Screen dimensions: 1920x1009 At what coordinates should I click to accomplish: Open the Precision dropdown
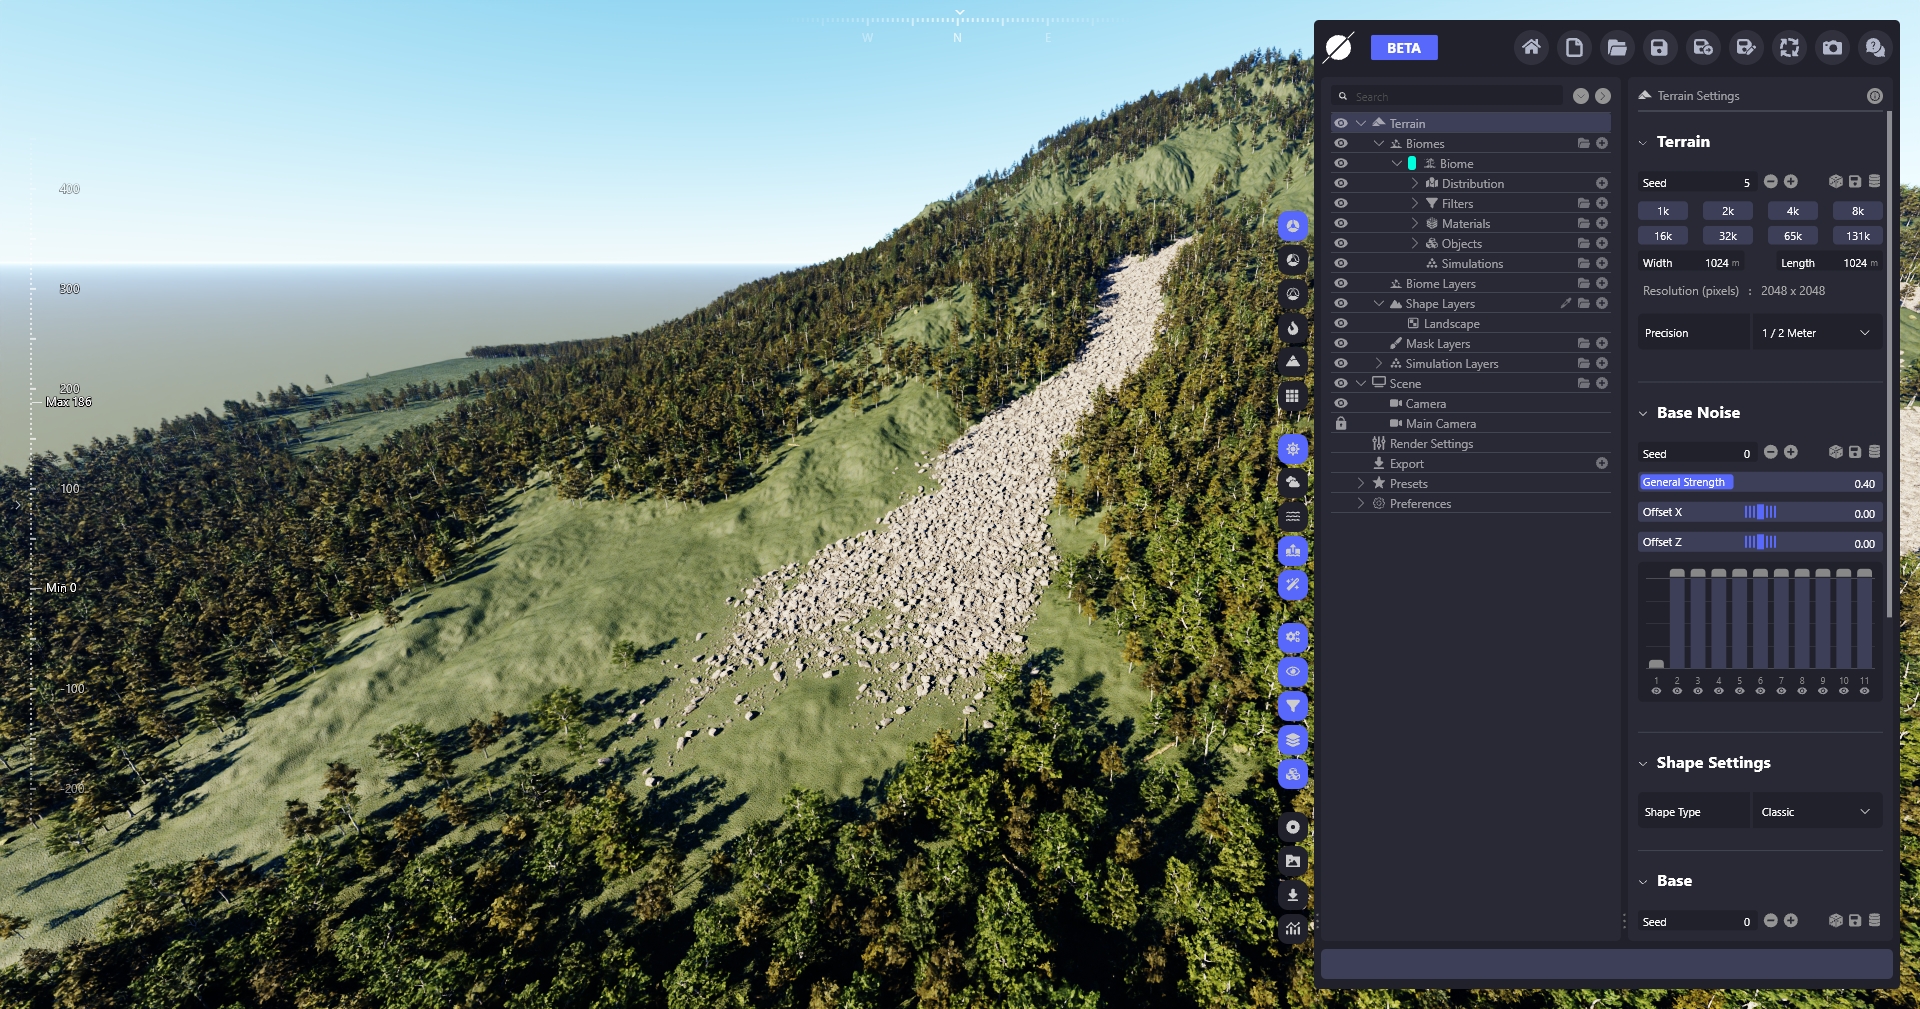pos(1816,333)
